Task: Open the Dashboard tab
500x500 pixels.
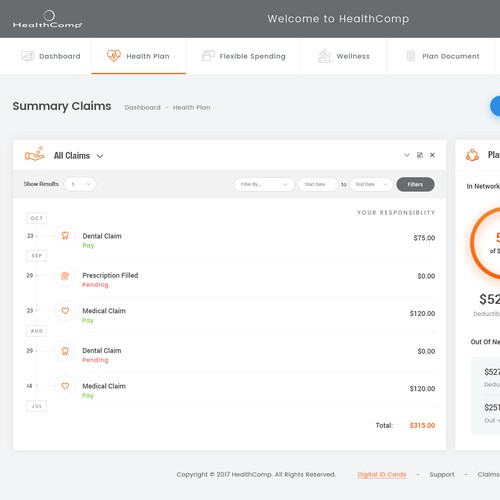Action: 51,56
